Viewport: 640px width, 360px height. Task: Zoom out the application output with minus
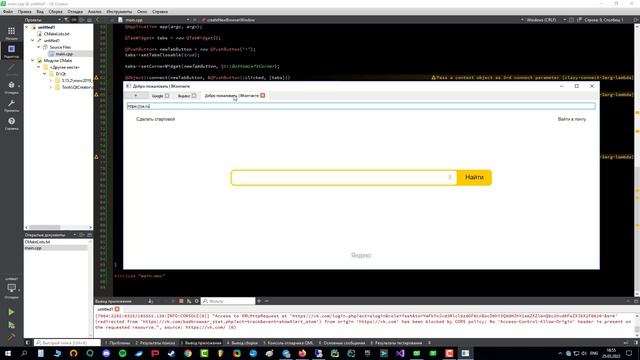267,301
